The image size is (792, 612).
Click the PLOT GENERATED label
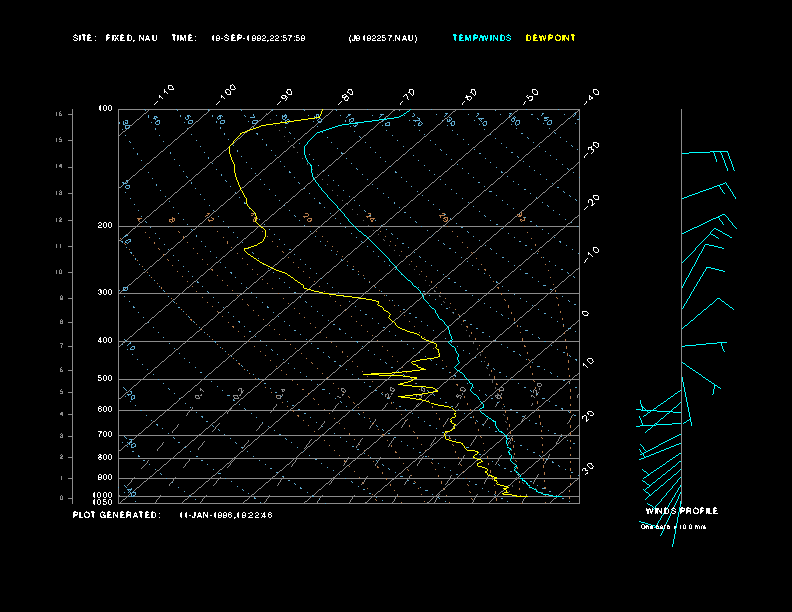tap(115, 515)
